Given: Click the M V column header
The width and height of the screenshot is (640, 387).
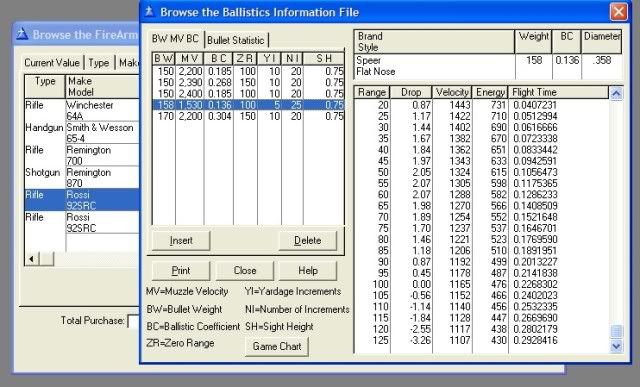Looking at the screenshot, I should (x=190, y=58).
